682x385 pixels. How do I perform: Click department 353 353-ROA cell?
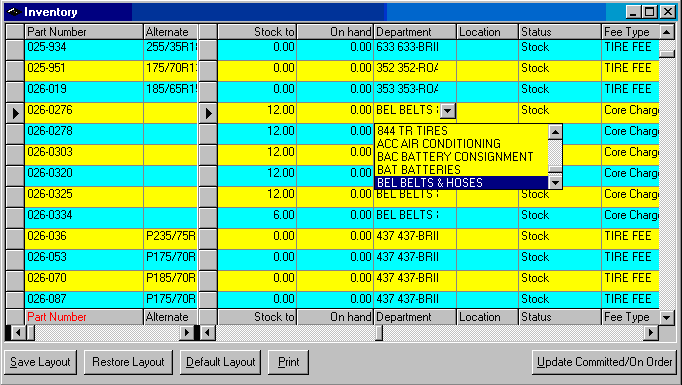tap(415, 91)
